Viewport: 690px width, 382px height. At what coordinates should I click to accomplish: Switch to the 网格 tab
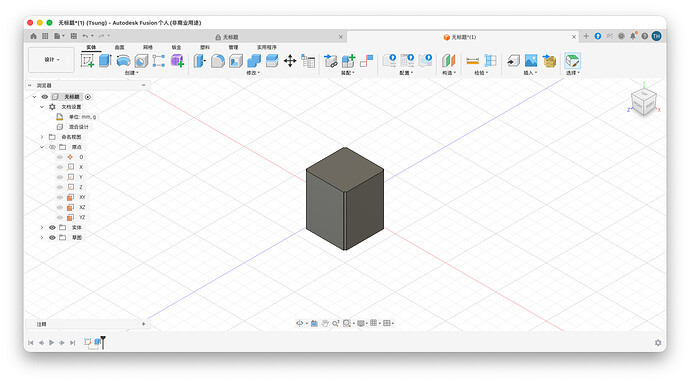pyautogui.click(x=148, y=47)
